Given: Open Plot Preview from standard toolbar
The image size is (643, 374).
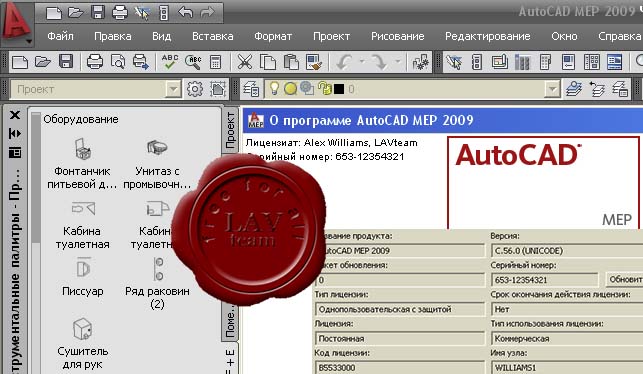Looking at the screenshot, I should 118,62.
